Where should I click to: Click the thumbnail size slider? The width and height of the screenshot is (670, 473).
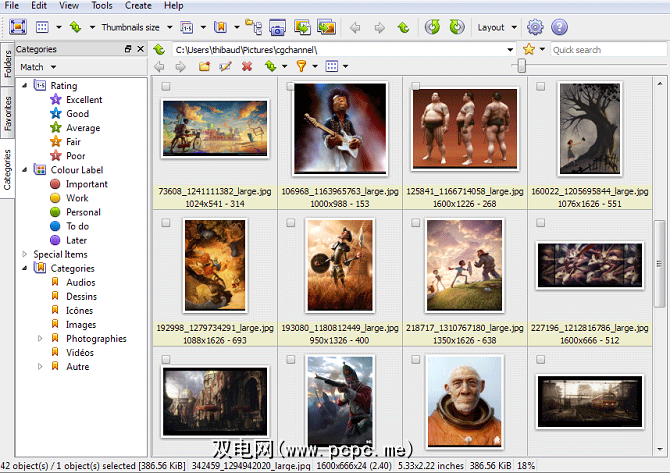[x=521, y=66]
